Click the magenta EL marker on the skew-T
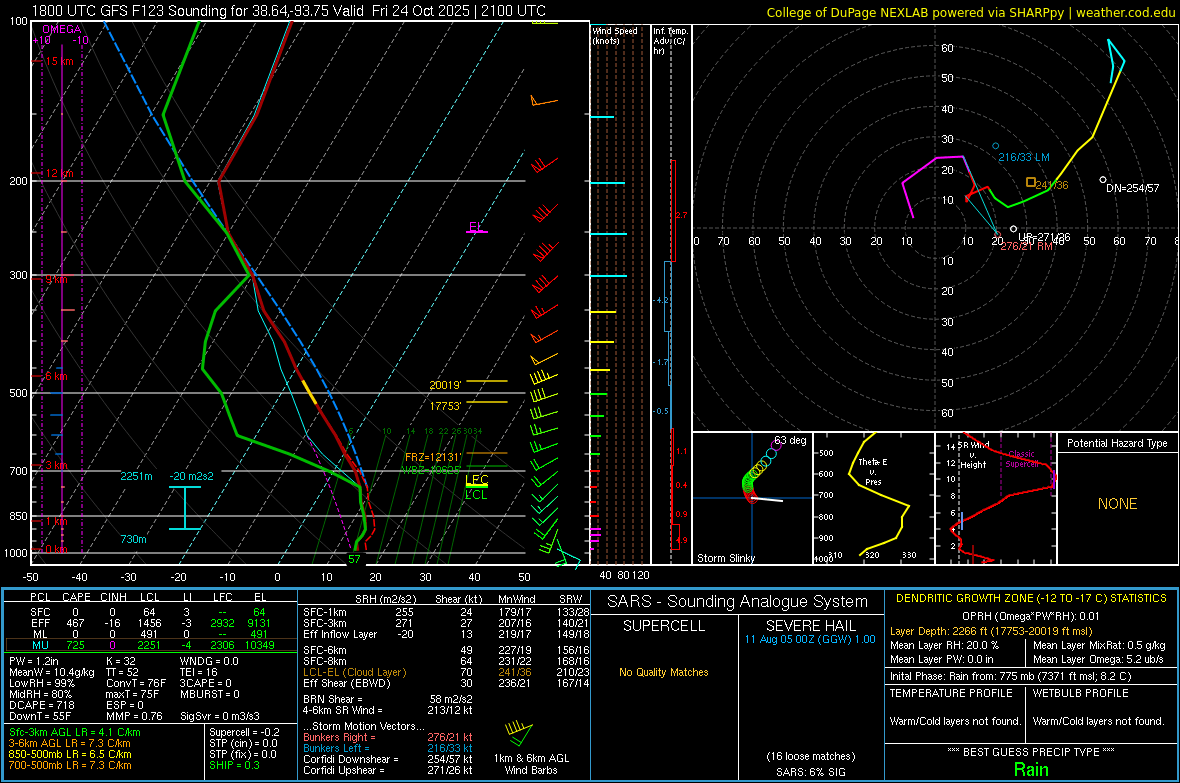The height and width of the screenshot is (783, 1180). (x=476, y=227)
